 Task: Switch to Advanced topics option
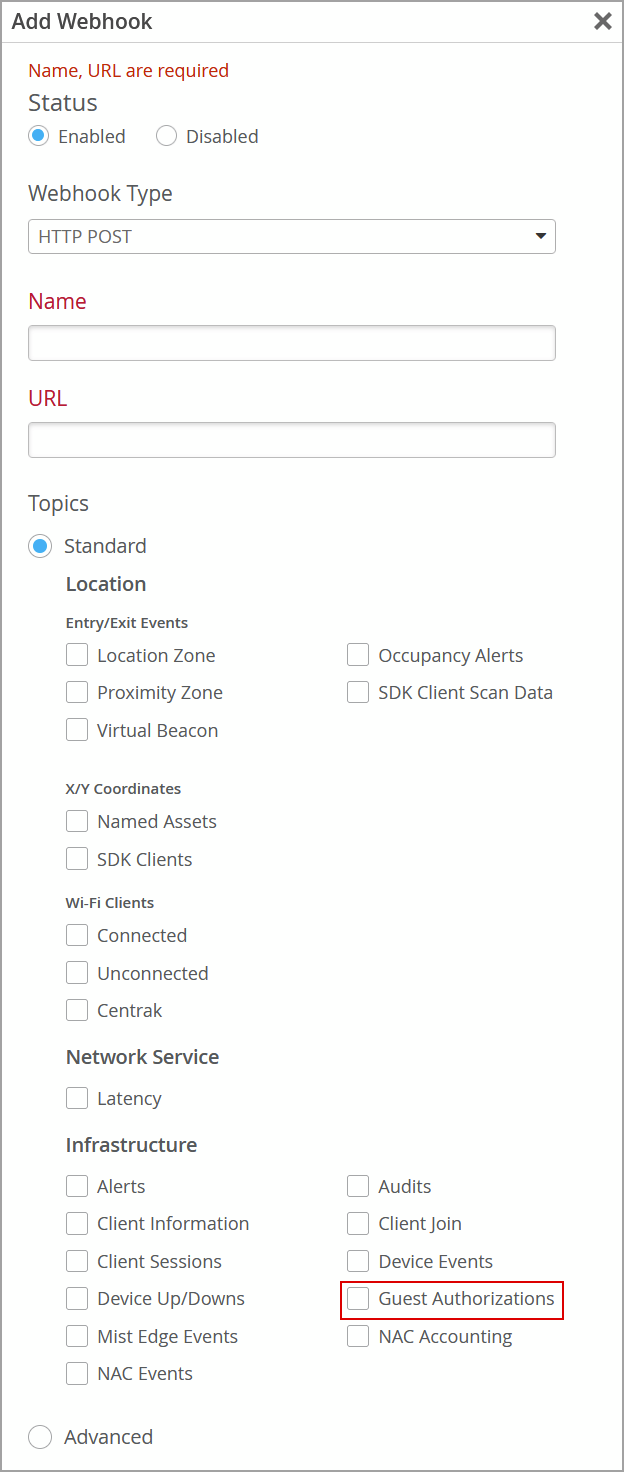pos(40,1437)
